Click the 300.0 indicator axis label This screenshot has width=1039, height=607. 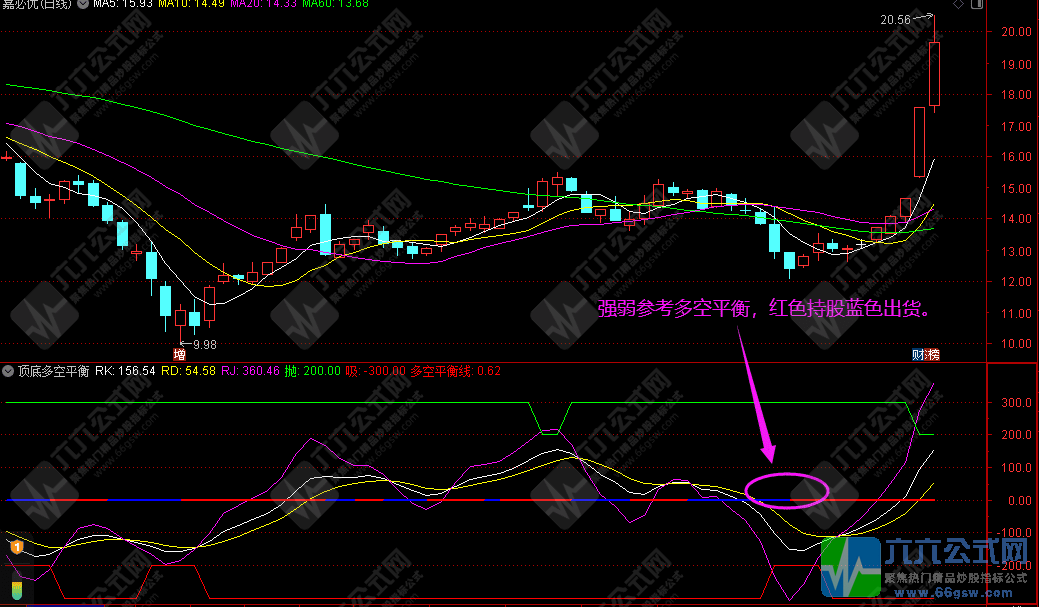point(1016,402)
